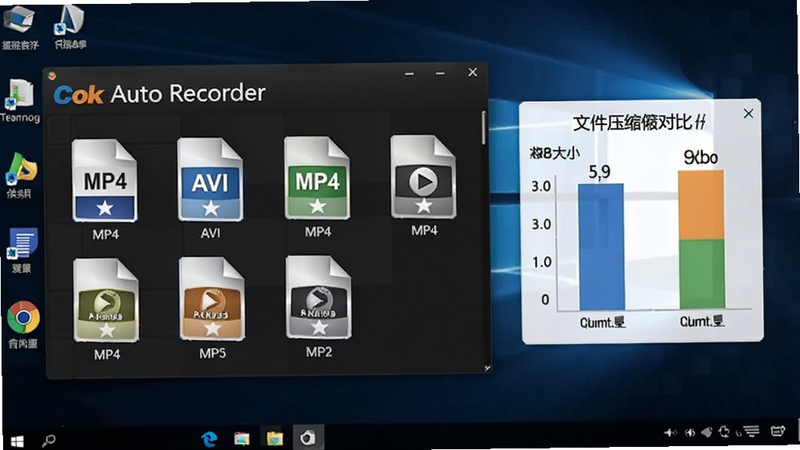Pick the olive-green Android MP4 icon

point(106,300)
